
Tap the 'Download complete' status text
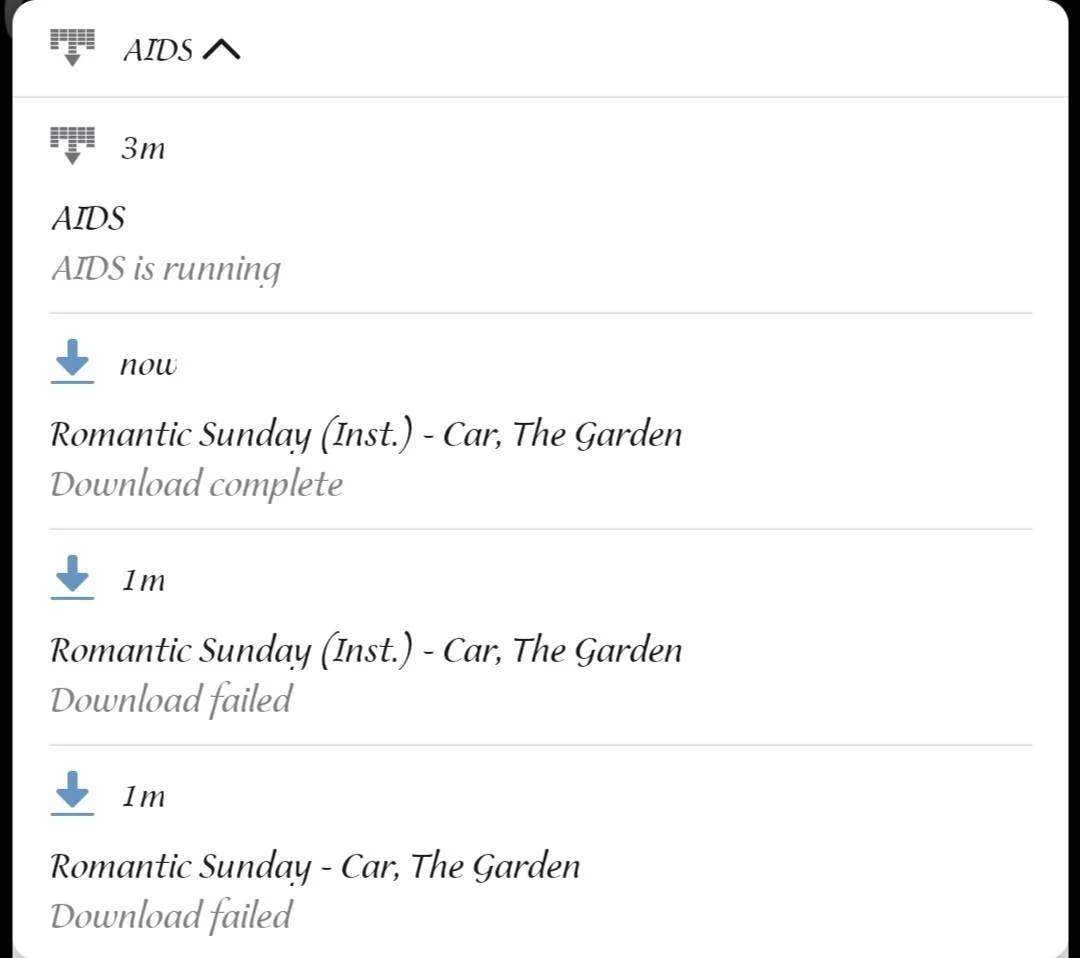[196, 484]
